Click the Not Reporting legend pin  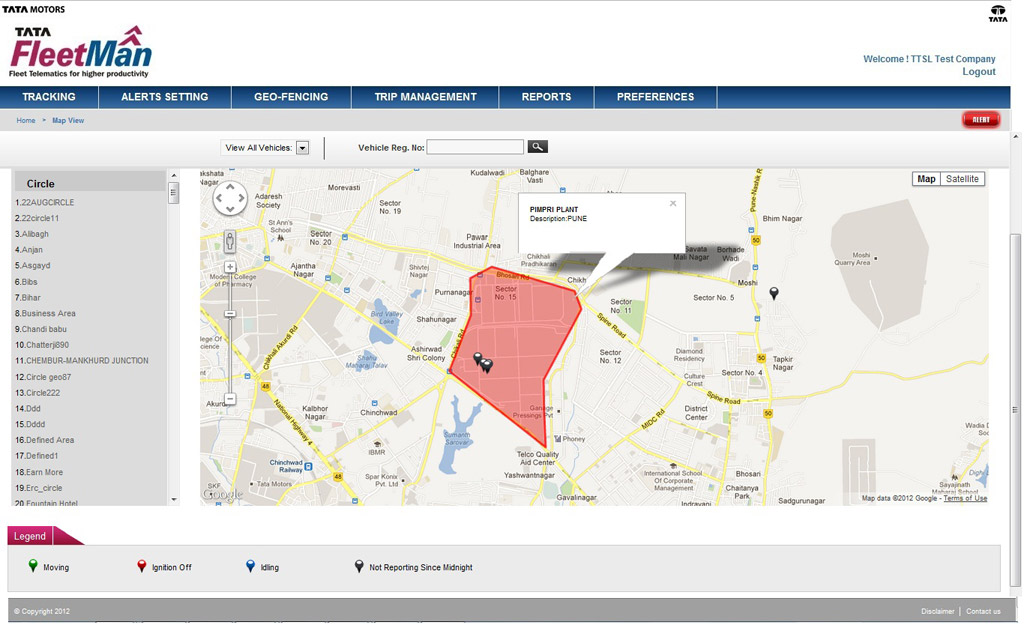(x=359, y=566)
